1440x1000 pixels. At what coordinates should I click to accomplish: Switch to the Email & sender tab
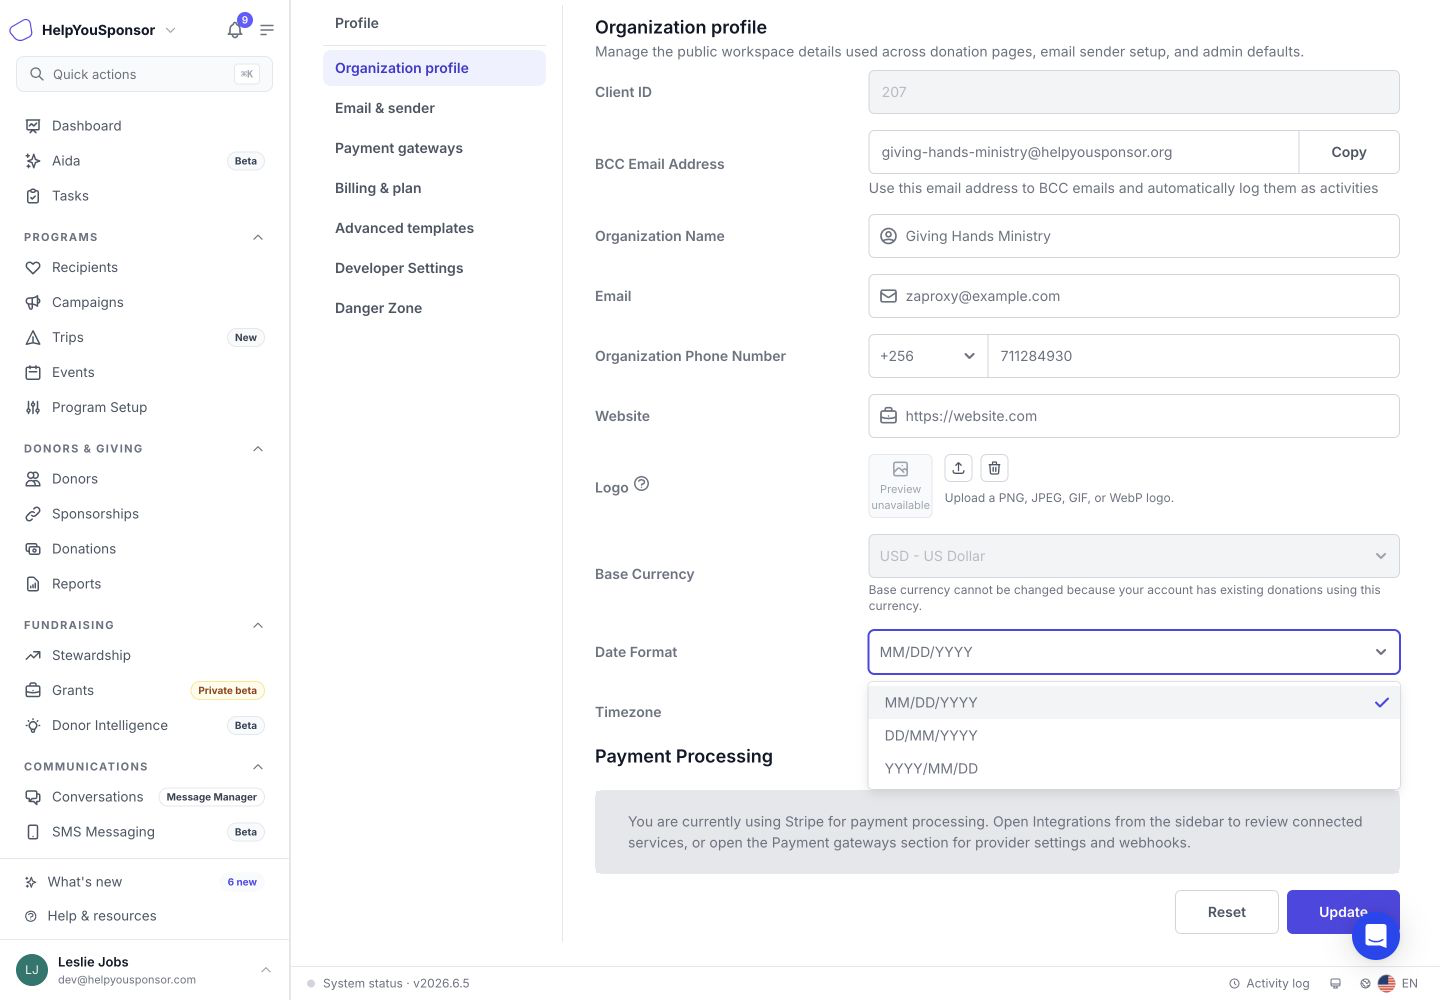[434, 108]
